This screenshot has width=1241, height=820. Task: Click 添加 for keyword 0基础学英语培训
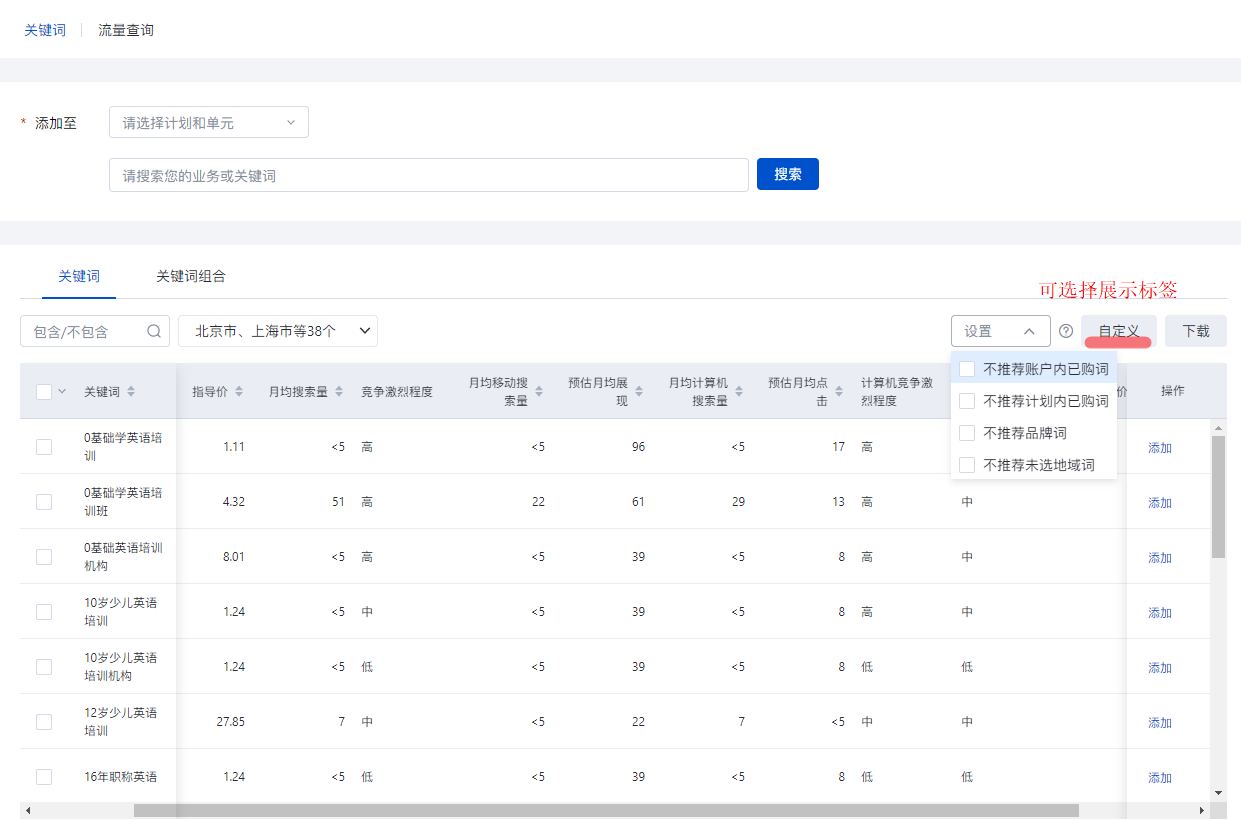click(x=1158, y=447)
